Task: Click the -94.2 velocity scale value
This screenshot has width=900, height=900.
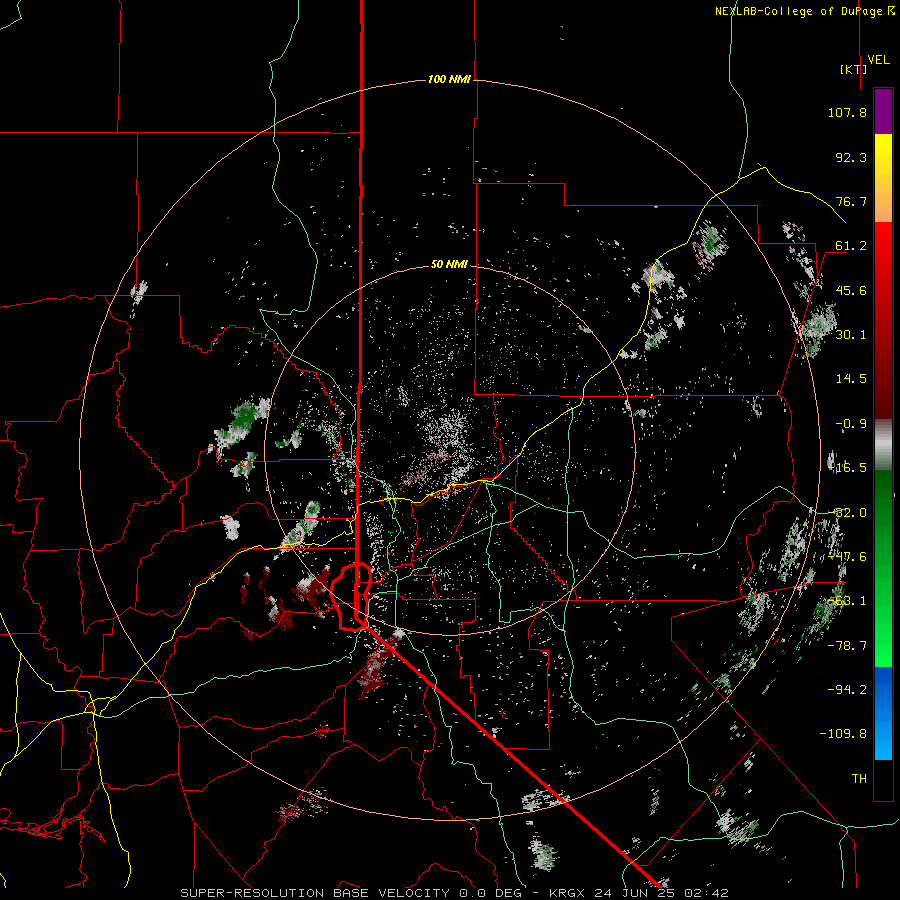Action: coord(847,689)
